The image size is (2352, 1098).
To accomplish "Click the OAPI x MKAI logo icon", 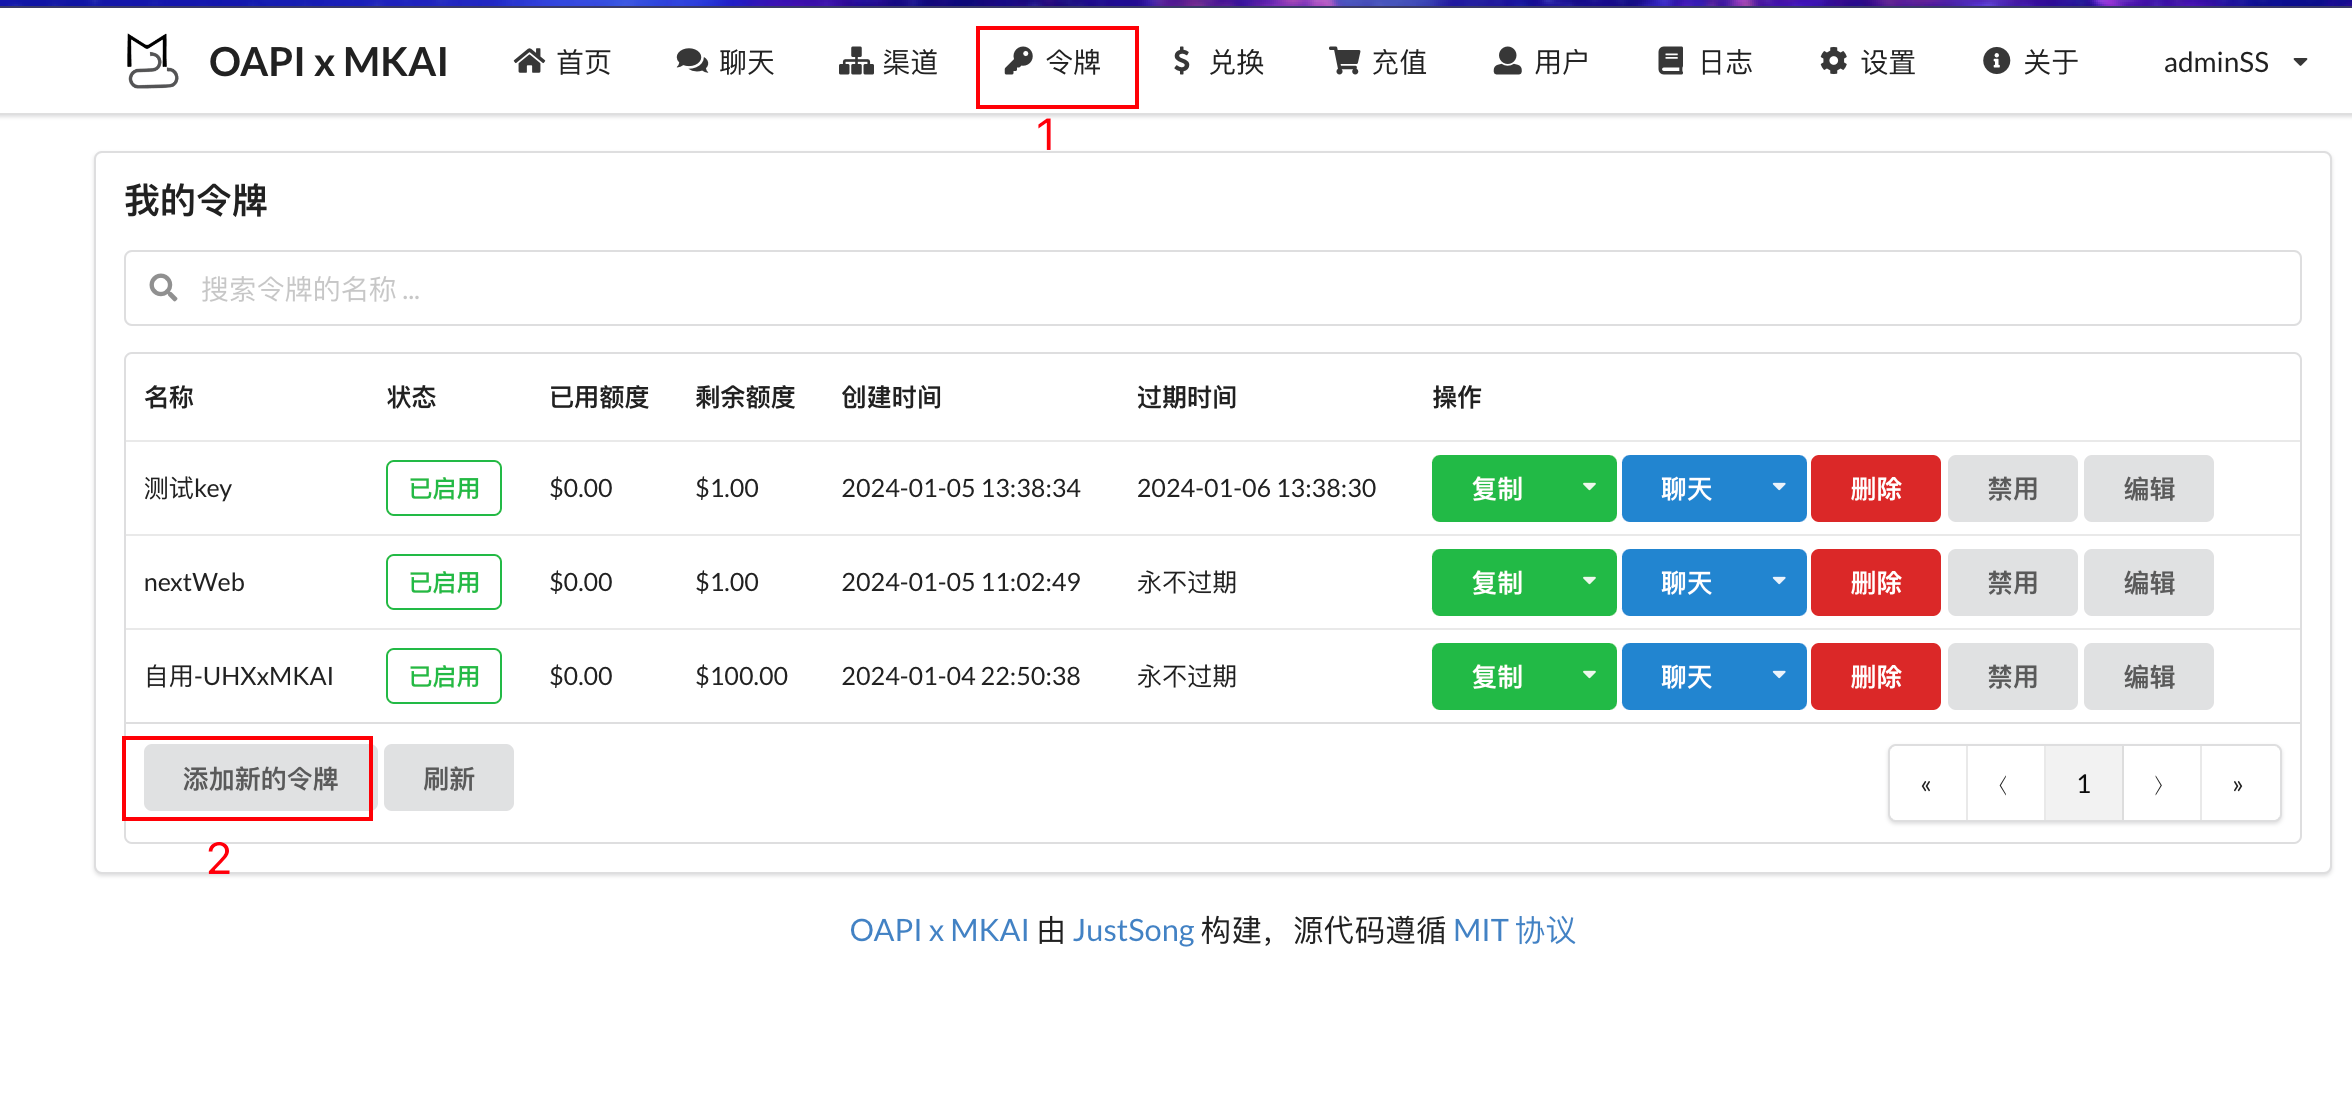I will [x=152, y=61].
